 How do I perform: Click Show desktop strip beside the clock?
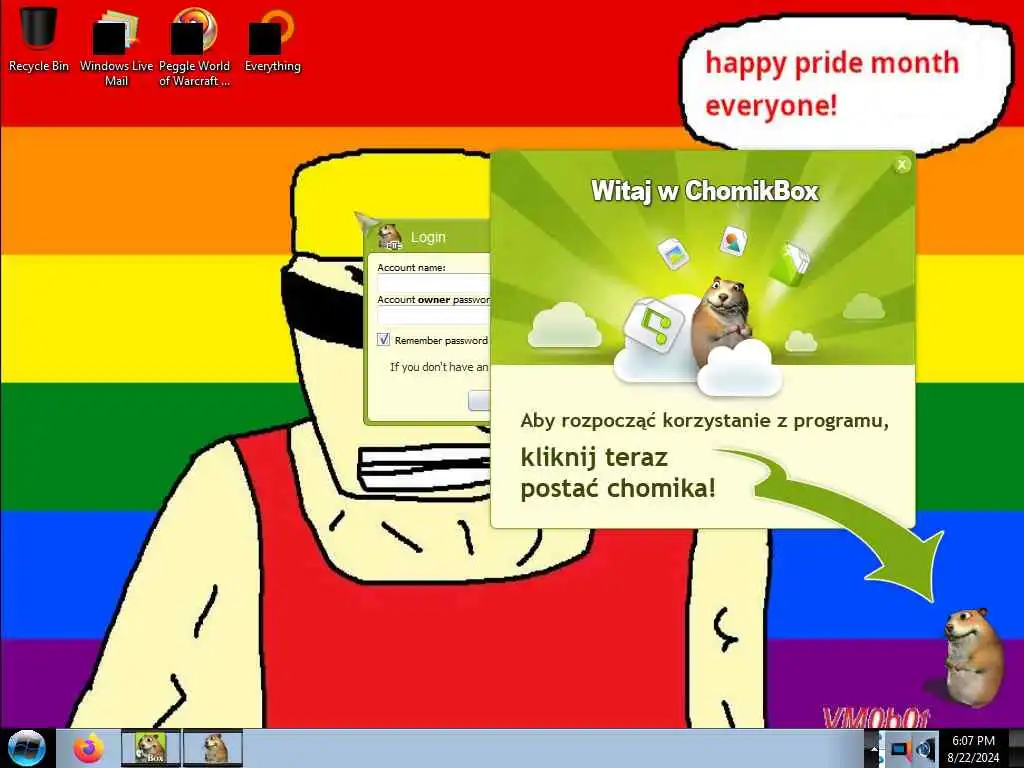tap(1016, 748)
